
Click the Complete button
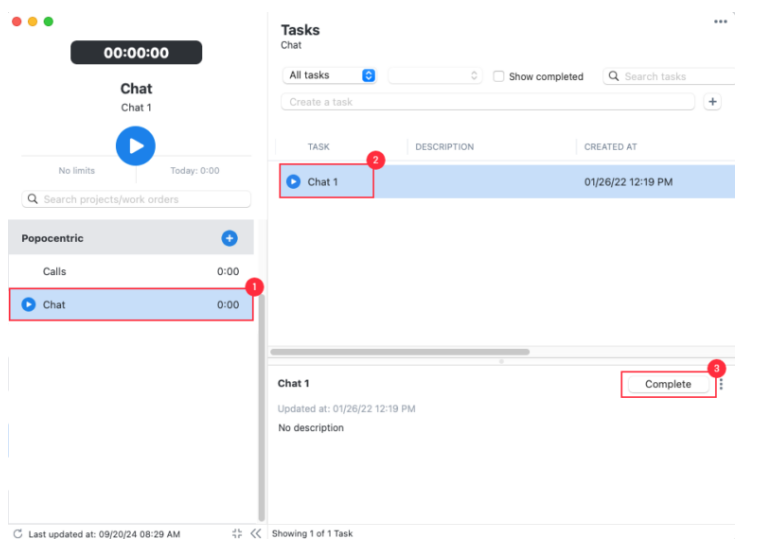668,384
